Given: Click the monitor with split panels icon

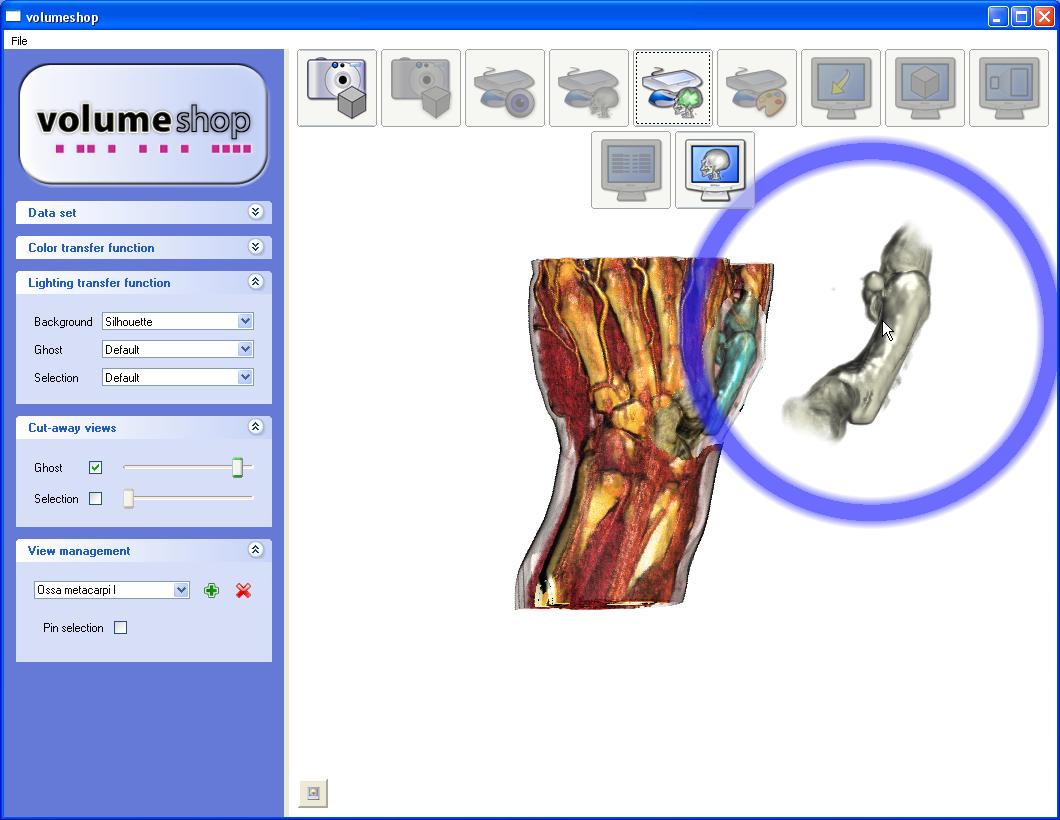Looking at the screenshot, I should click(1009, 88).
